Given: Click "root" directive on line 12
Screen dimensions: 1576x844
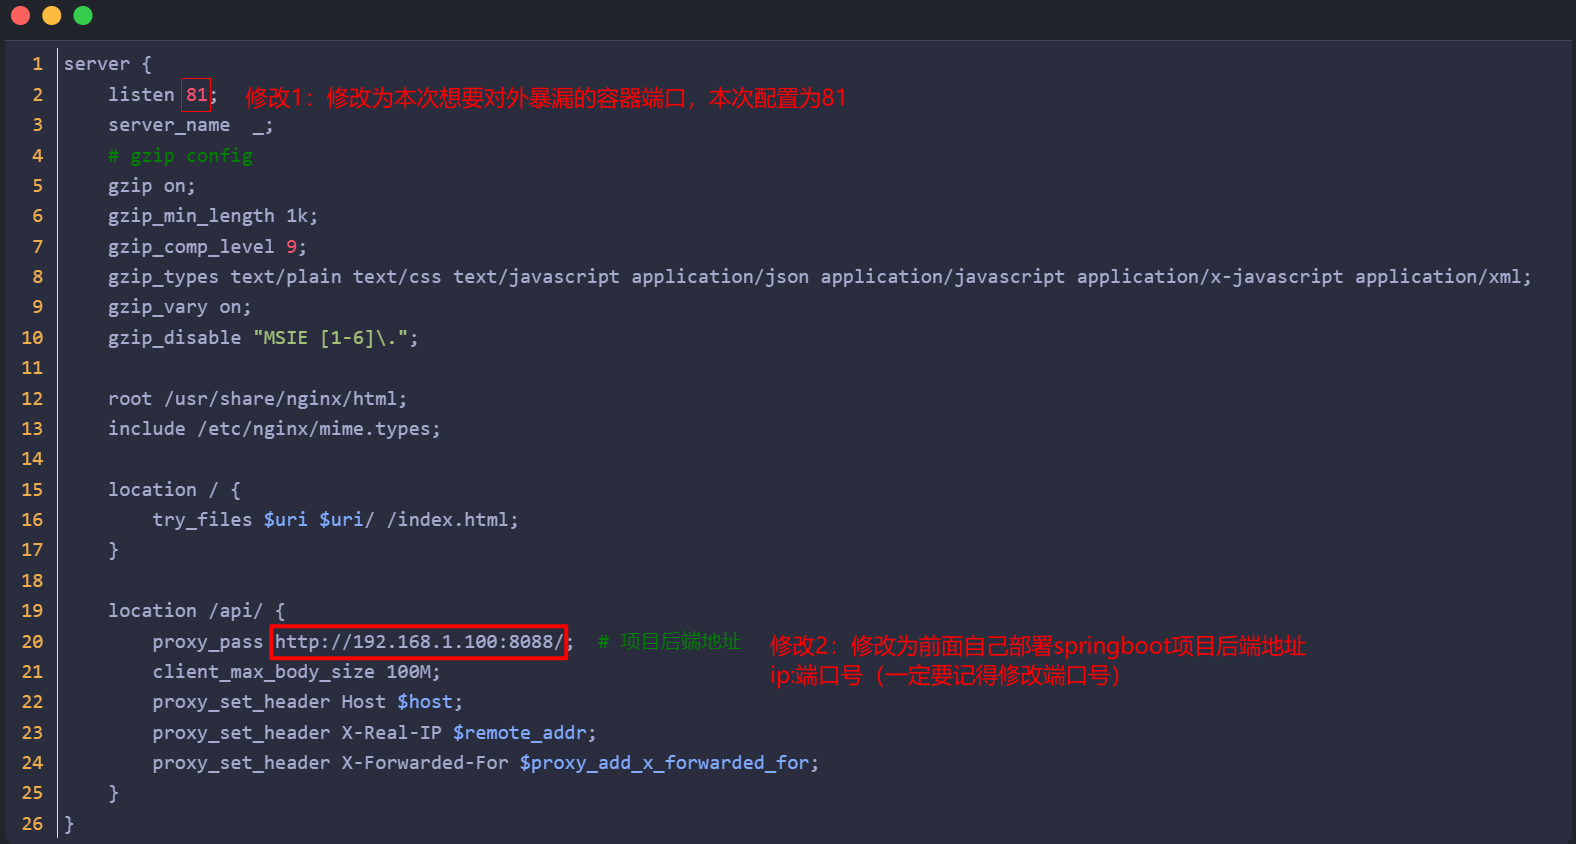Looking at the screenshot, I should coord(130,399).
